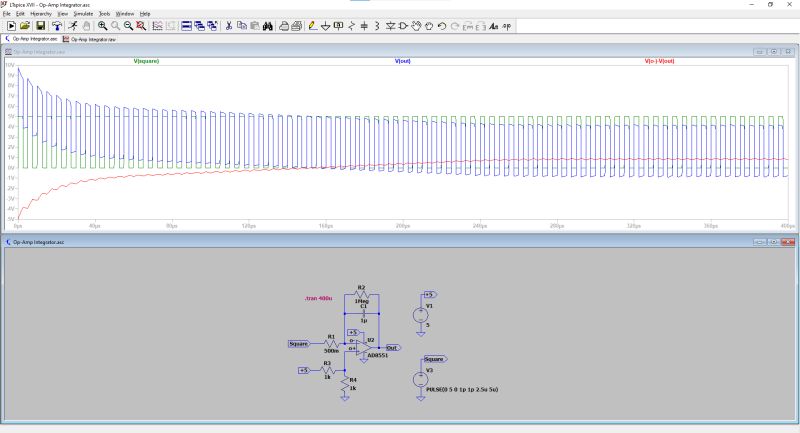Open a file with the folder icon
Screen dimensions: 800x433
point(25,26)
